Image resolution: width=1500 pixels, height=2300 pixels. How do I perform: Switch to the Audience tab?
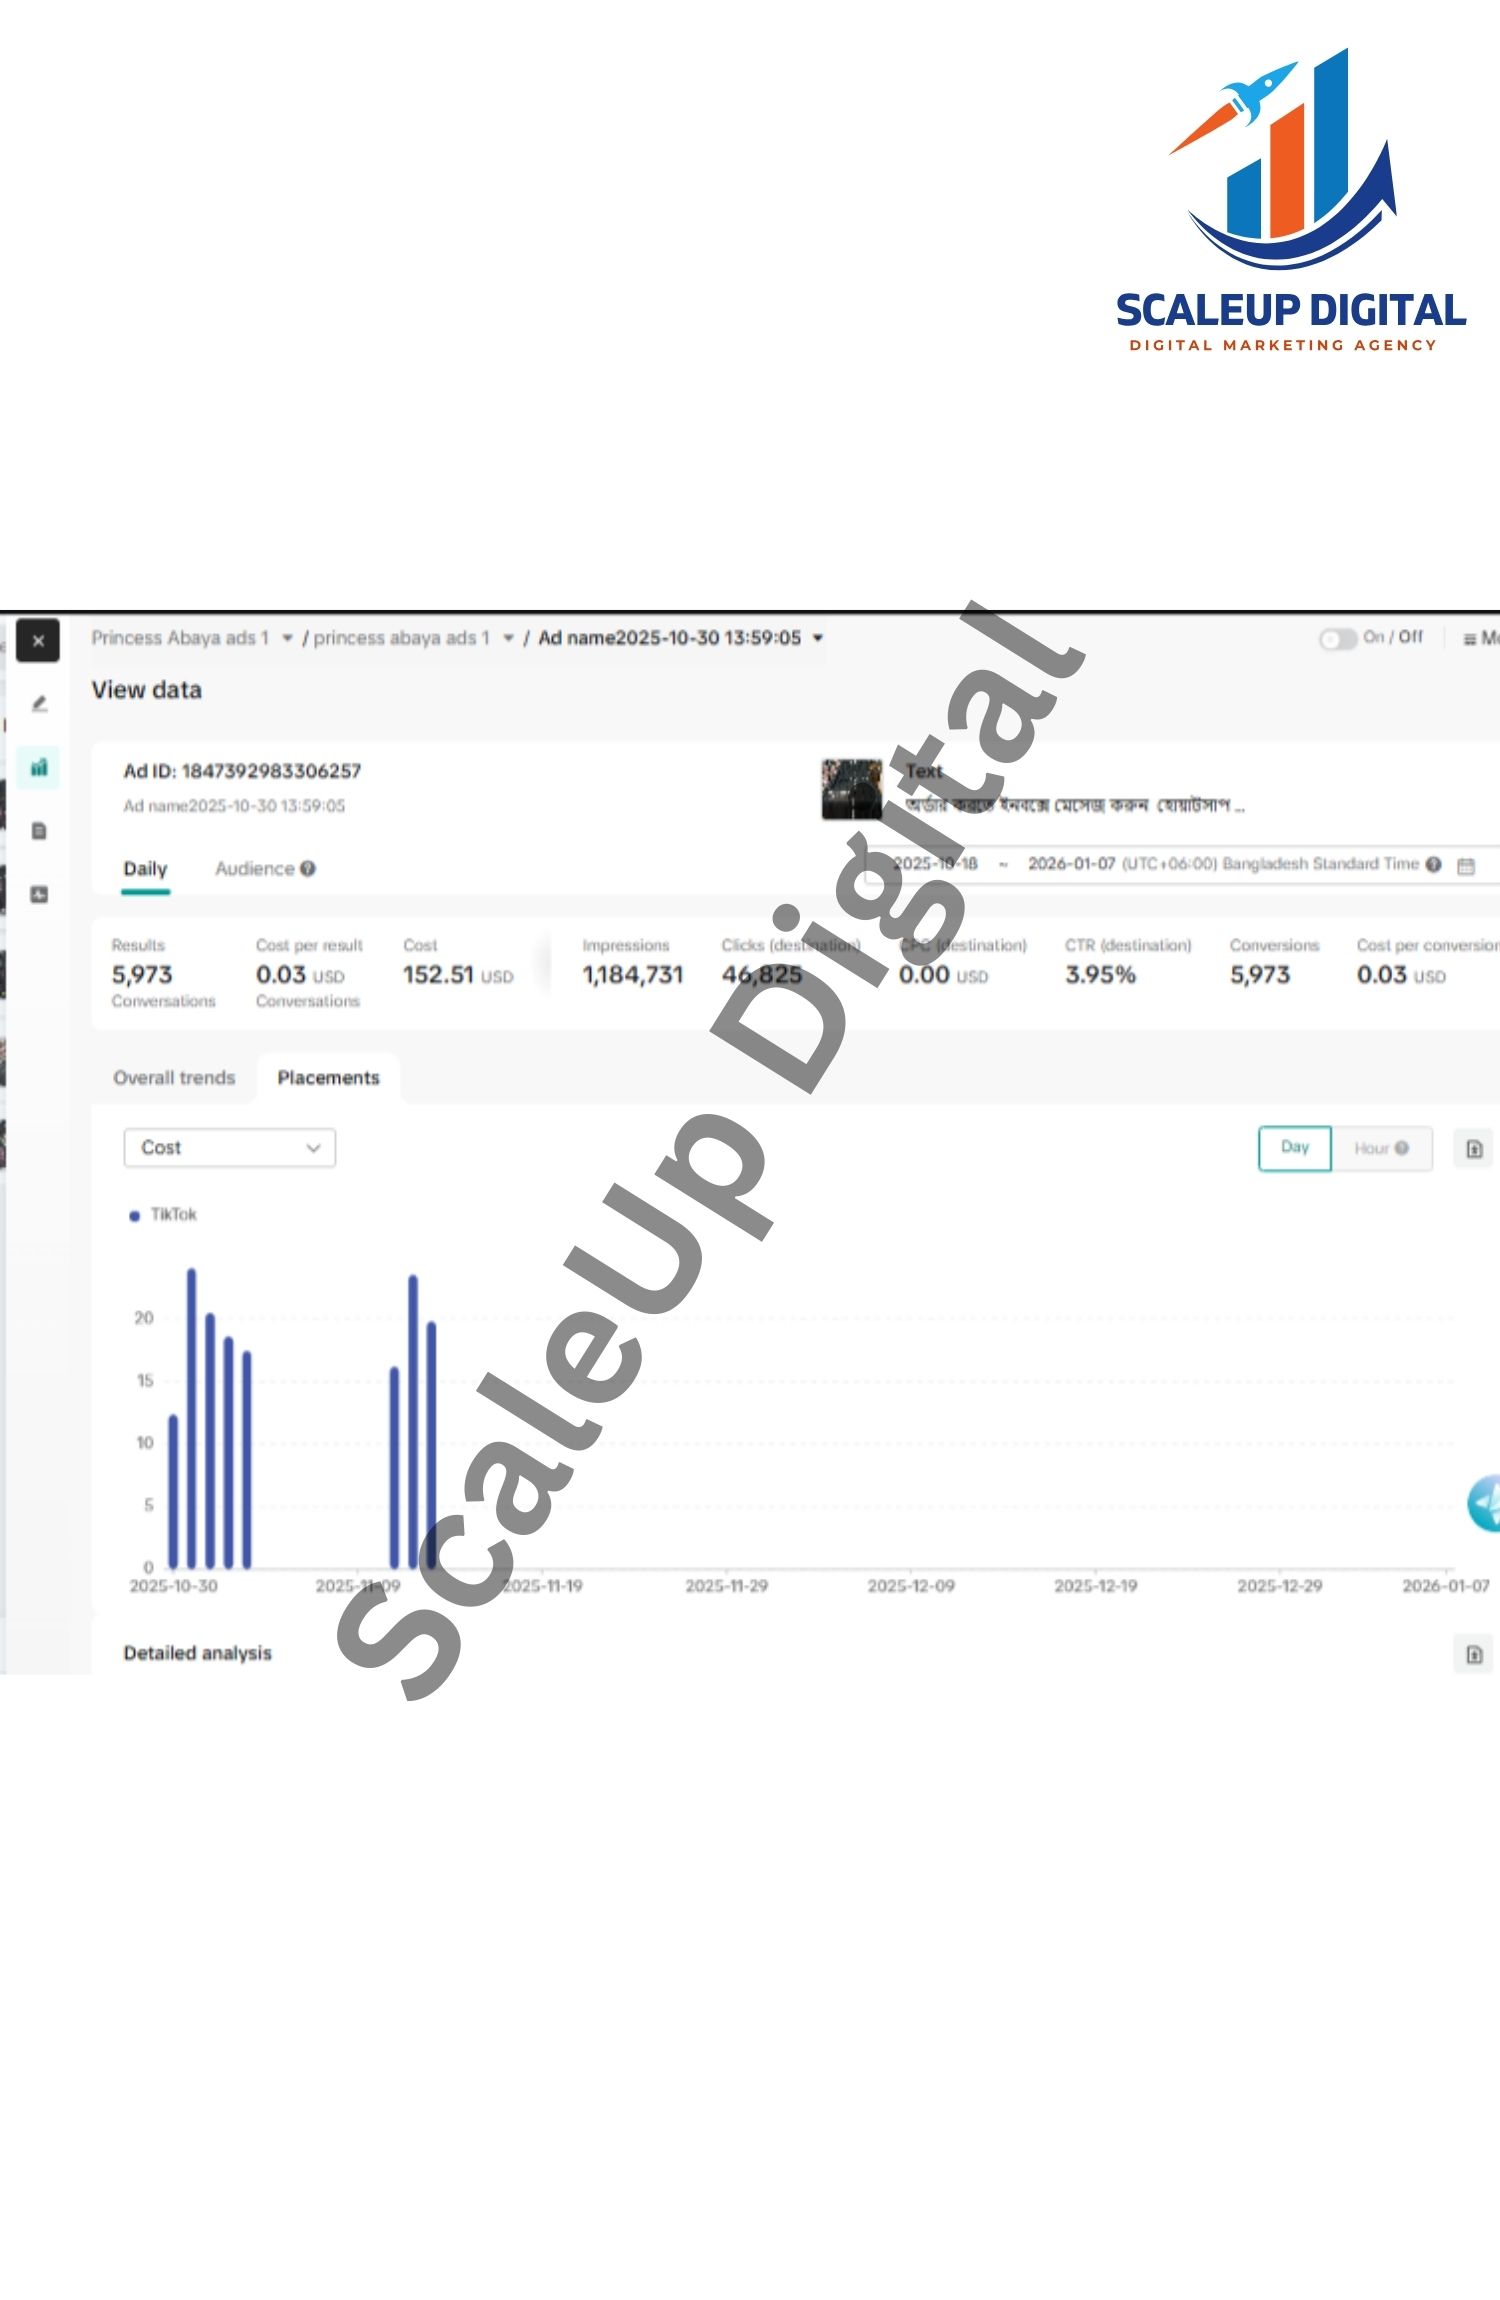point(255,868)
